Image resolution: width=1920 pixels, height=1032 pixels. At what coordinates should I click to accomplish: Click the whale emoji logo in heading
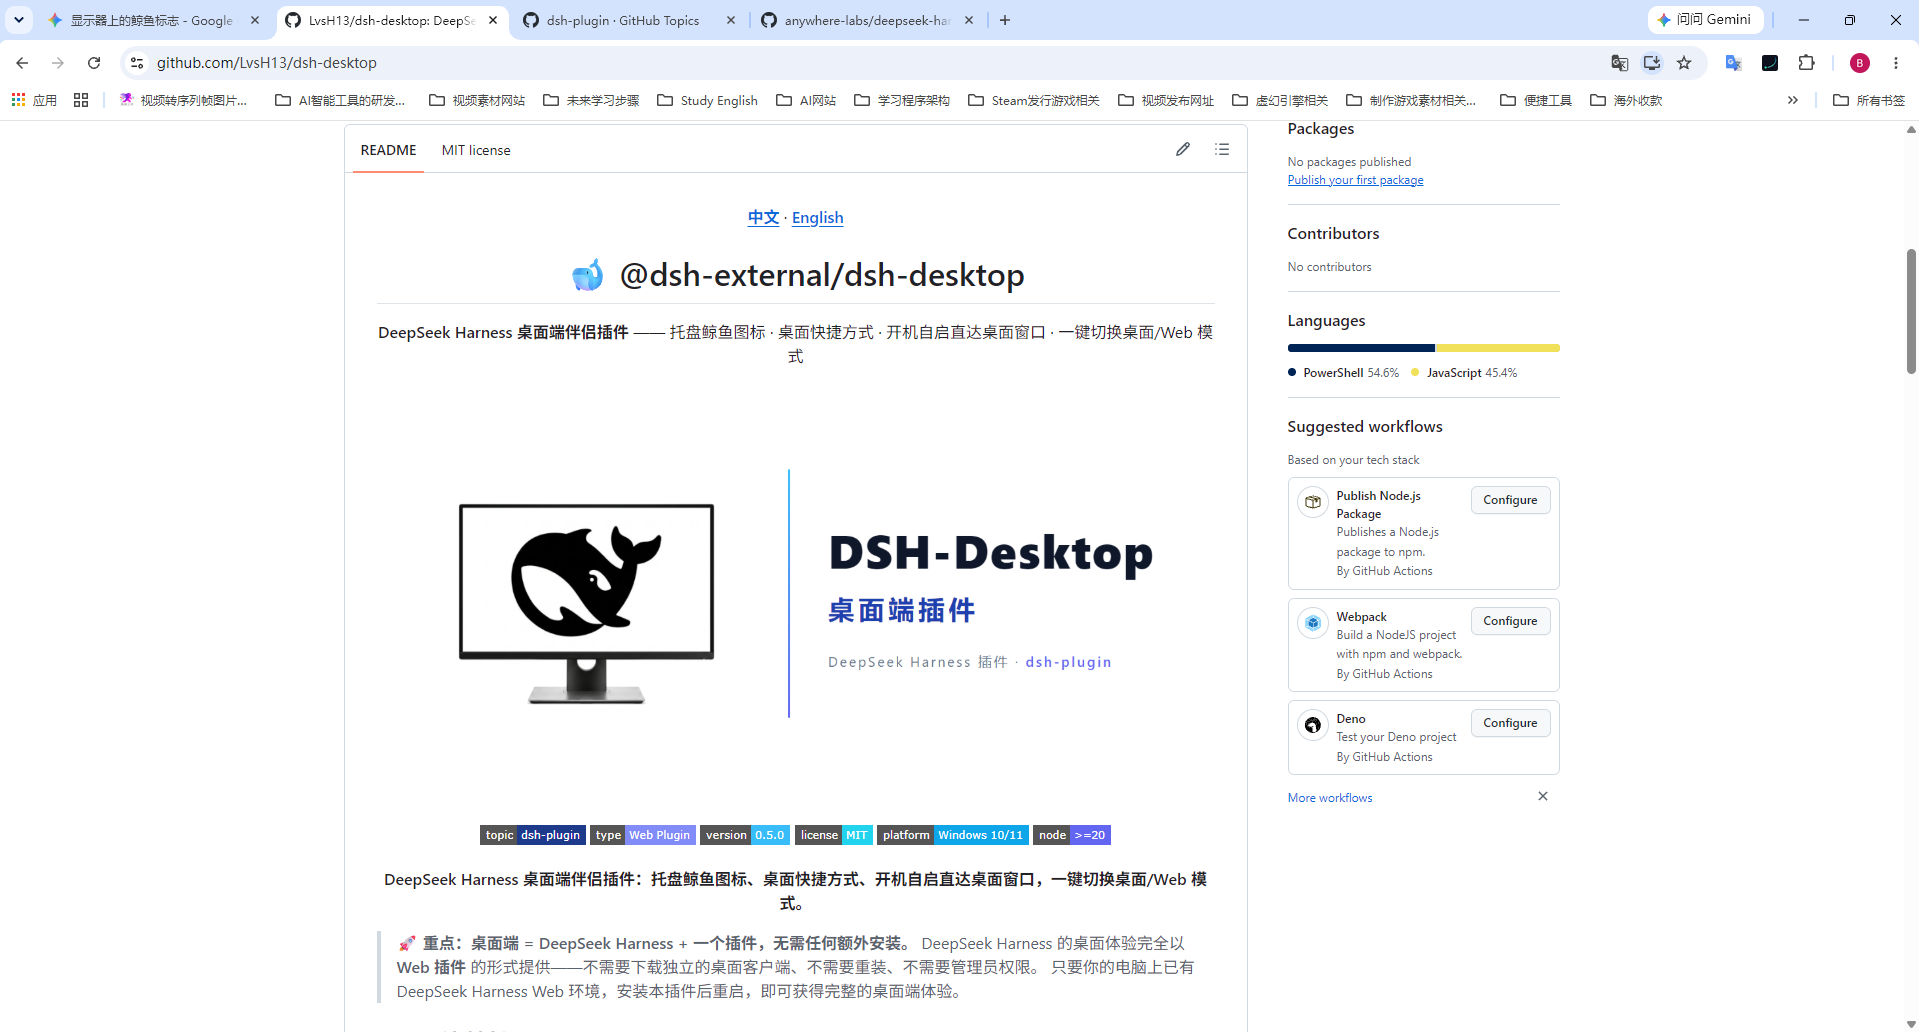click(588, 275)
